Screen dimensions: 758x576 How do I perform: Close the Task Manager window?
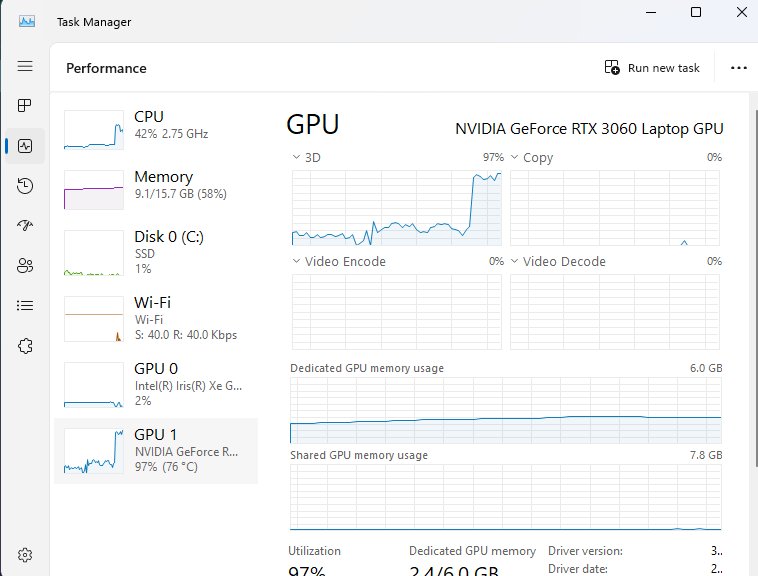point(742,12)
